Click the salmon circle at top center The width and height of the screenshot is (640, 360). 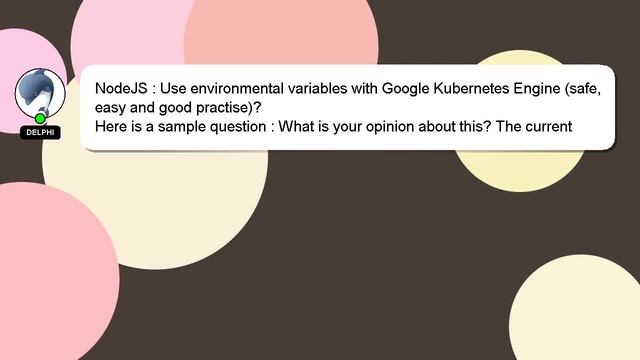[x=281, y=32]
